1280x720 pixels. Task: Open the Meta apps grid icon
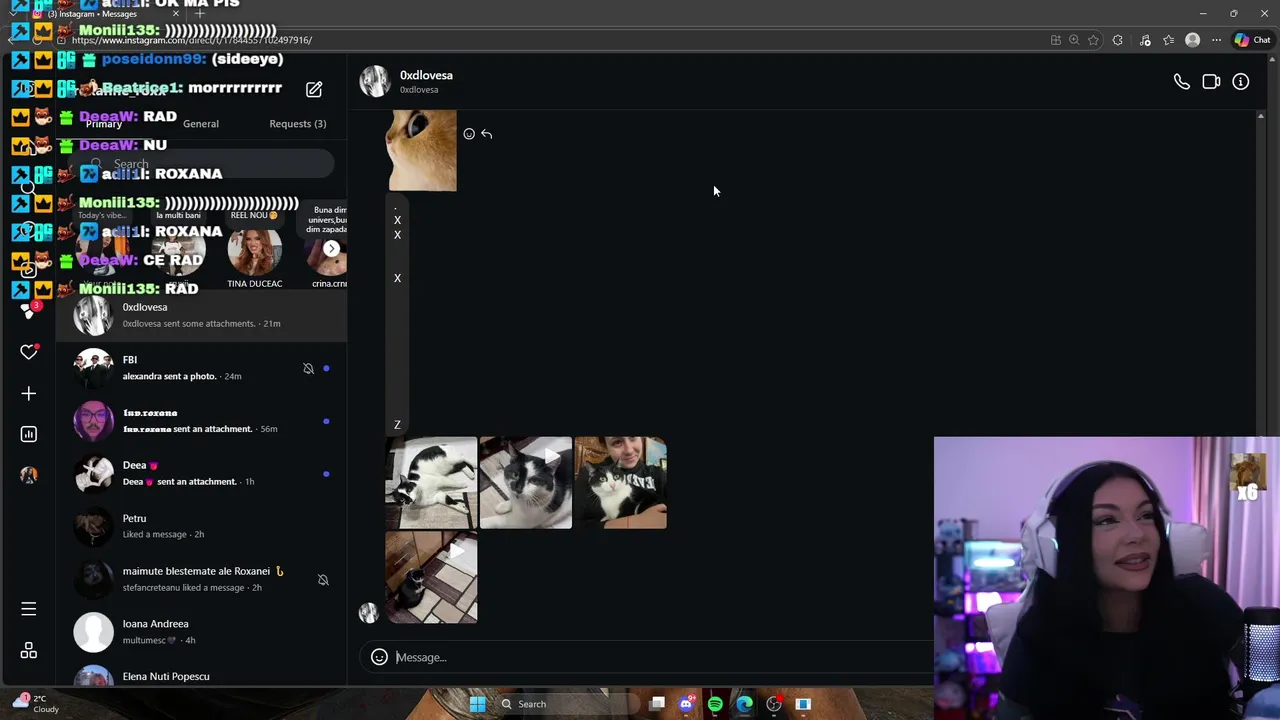click(x=29, y=651)
